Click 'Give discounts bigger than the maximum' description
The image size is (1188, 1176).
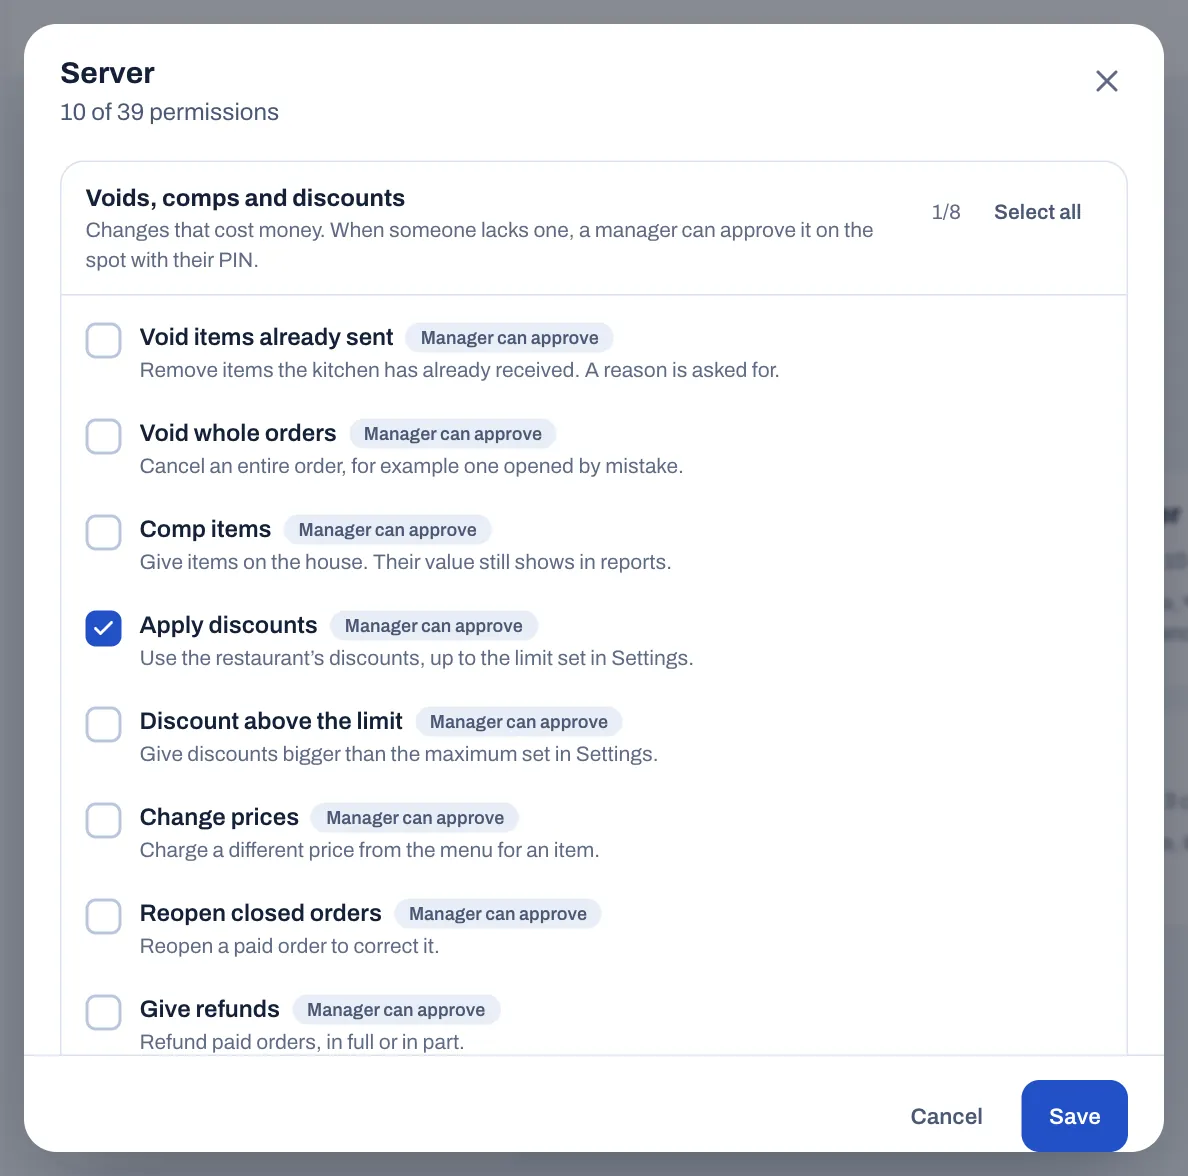(x=399, y=755)
